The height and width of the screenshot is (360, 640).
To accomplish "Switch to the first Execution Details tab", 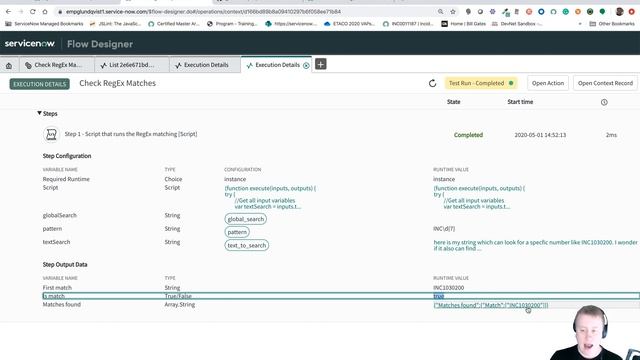I will click(x=205, y=65).
